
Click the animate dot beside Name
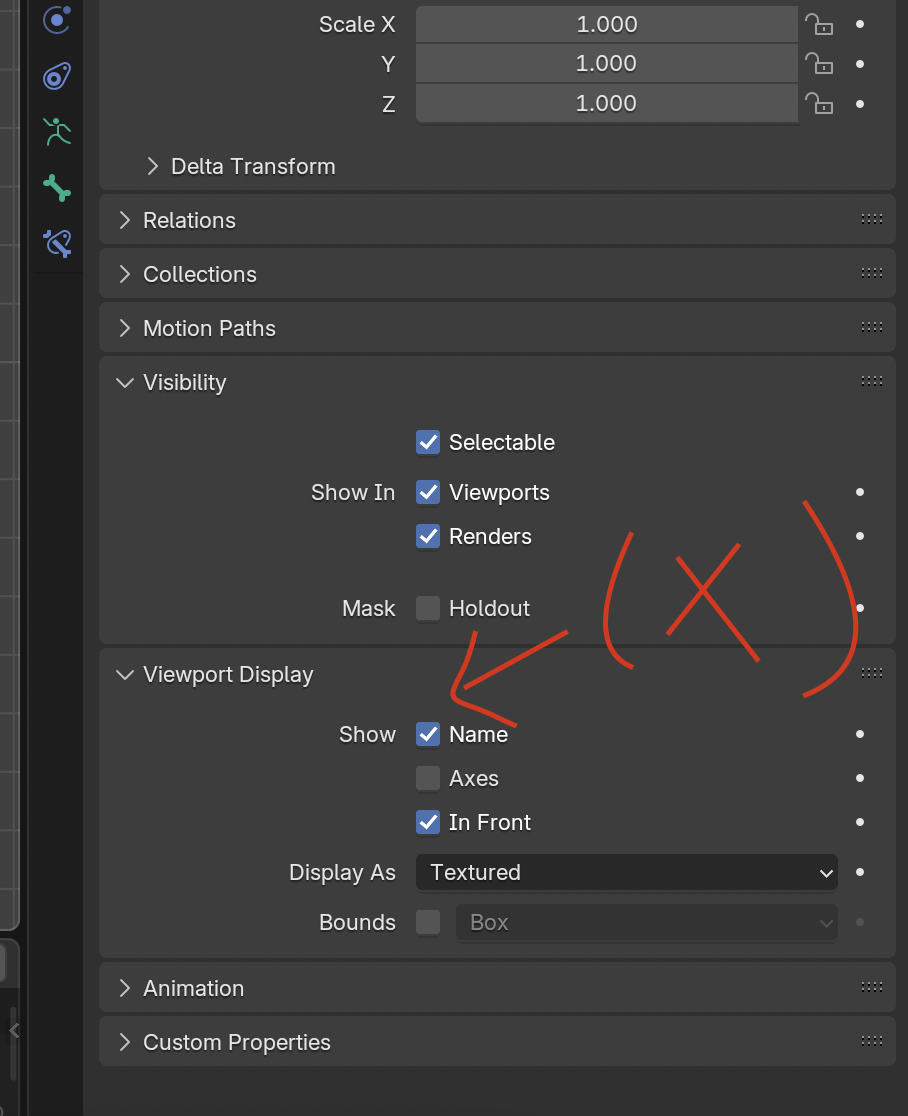[860, 734]
